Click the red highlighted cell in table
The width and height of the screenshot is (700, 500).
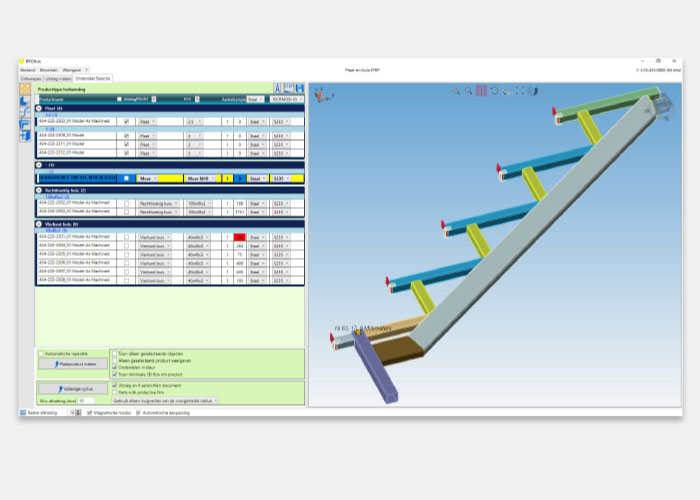tap(240, 237)
